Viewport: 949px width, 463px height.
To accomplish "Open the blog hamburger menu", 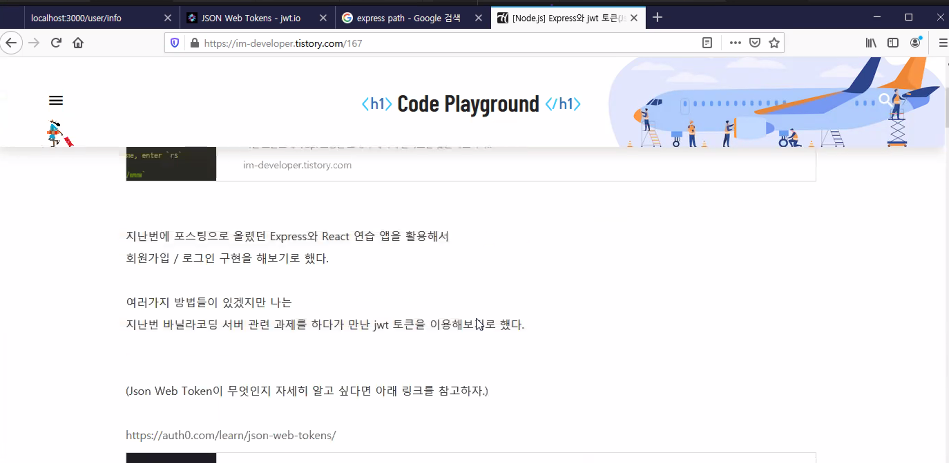I will 56,101.
